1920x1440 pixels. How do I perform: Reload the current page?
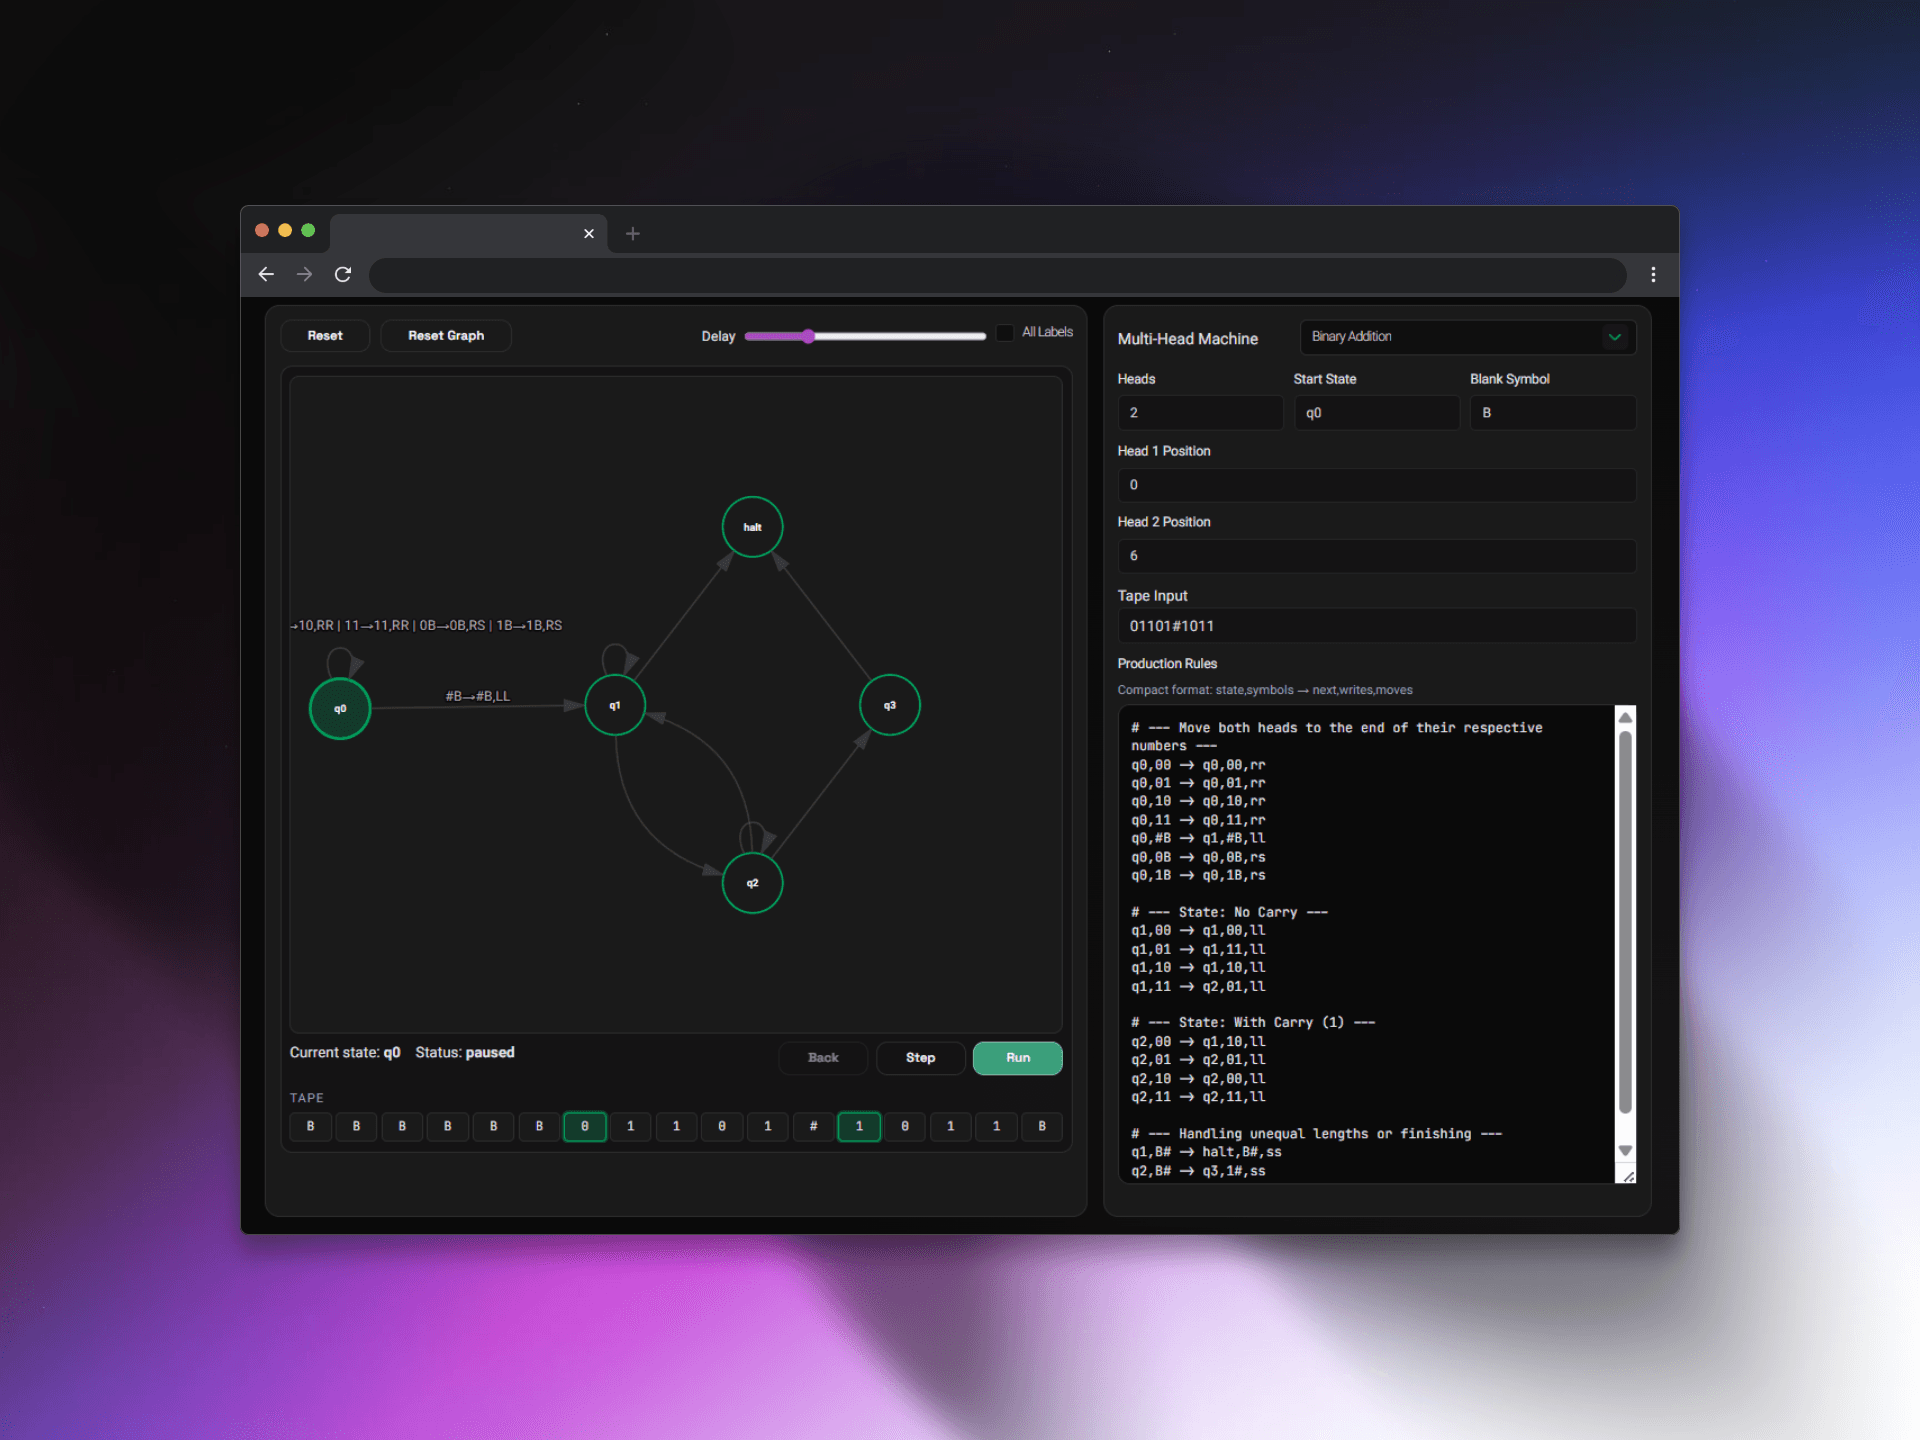click(342, 274)
